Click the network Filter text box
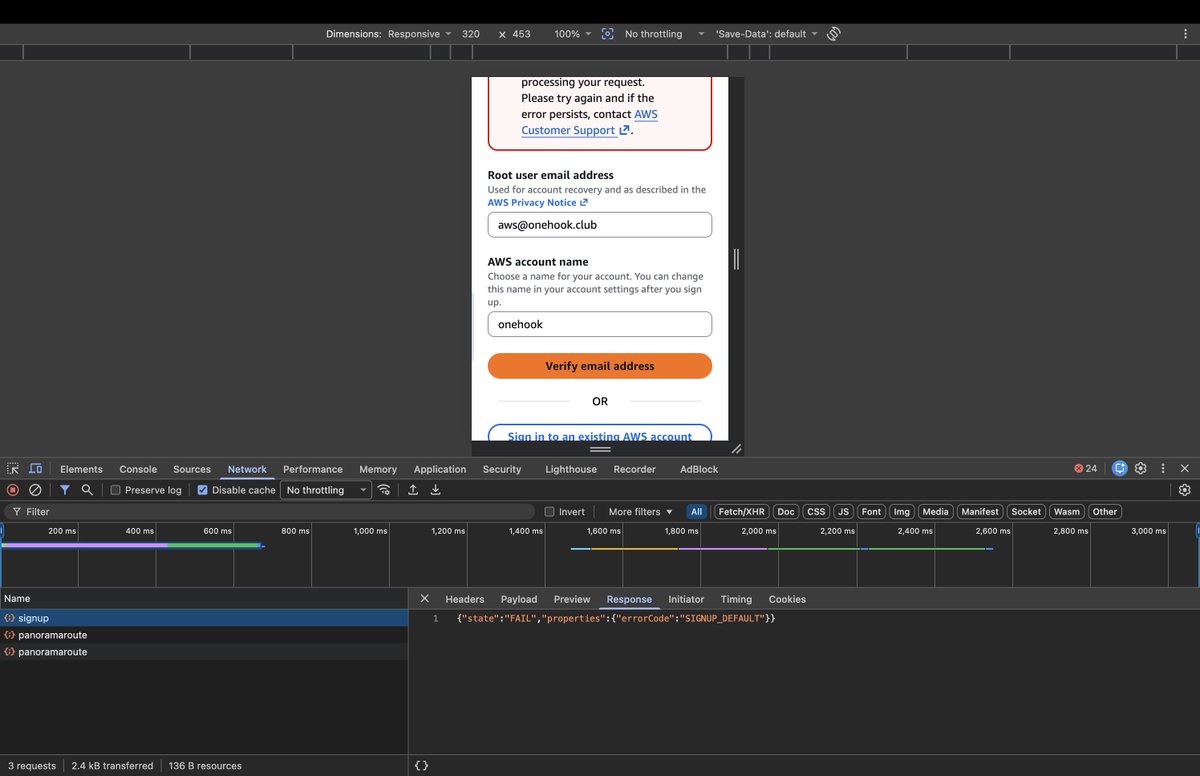 pos(270,511)
